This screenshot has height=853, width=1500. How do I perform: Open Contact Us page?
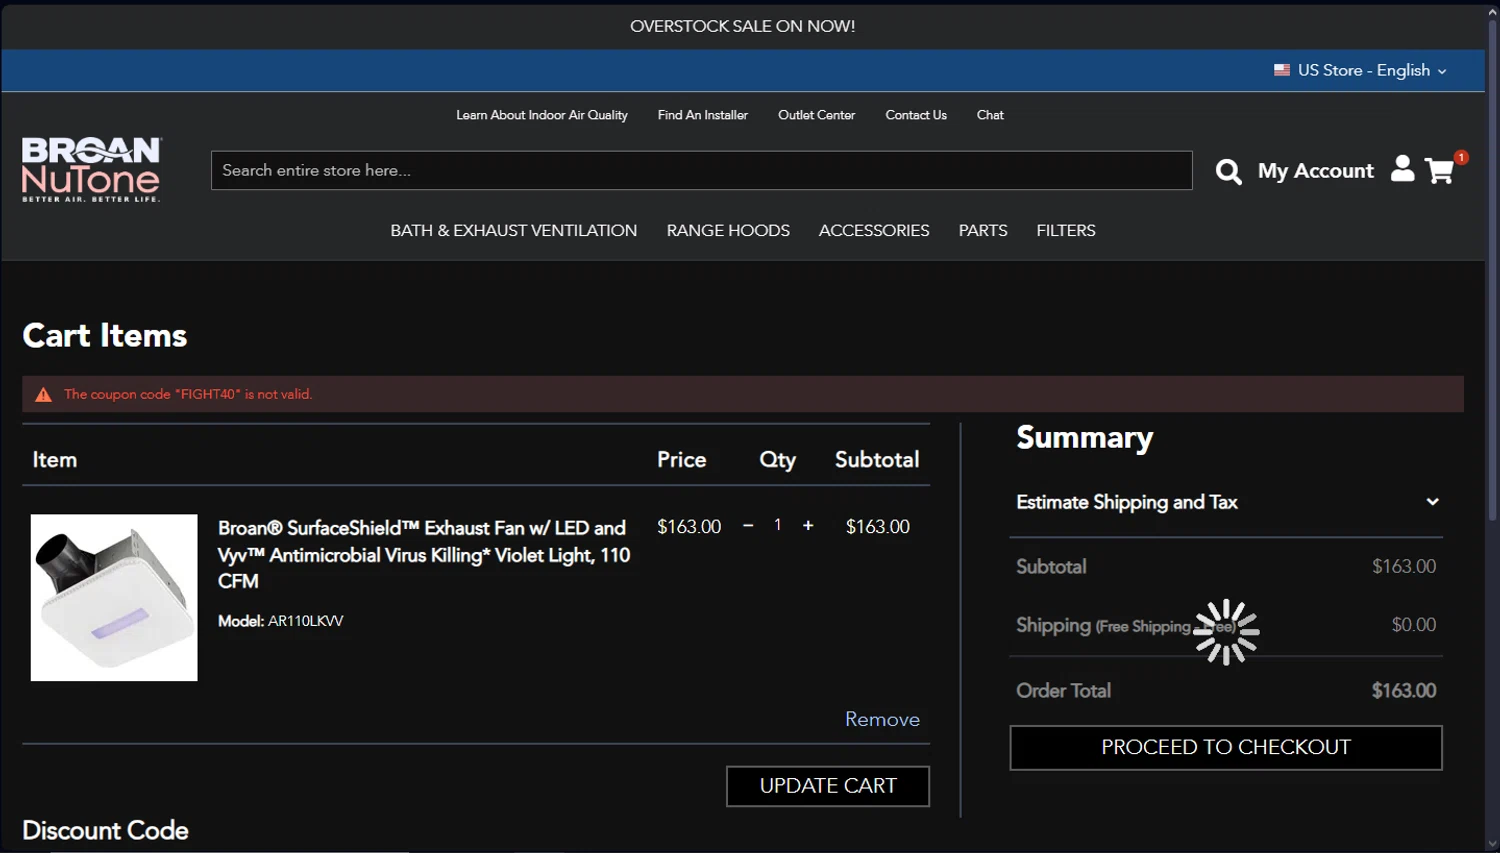point(916,115)
